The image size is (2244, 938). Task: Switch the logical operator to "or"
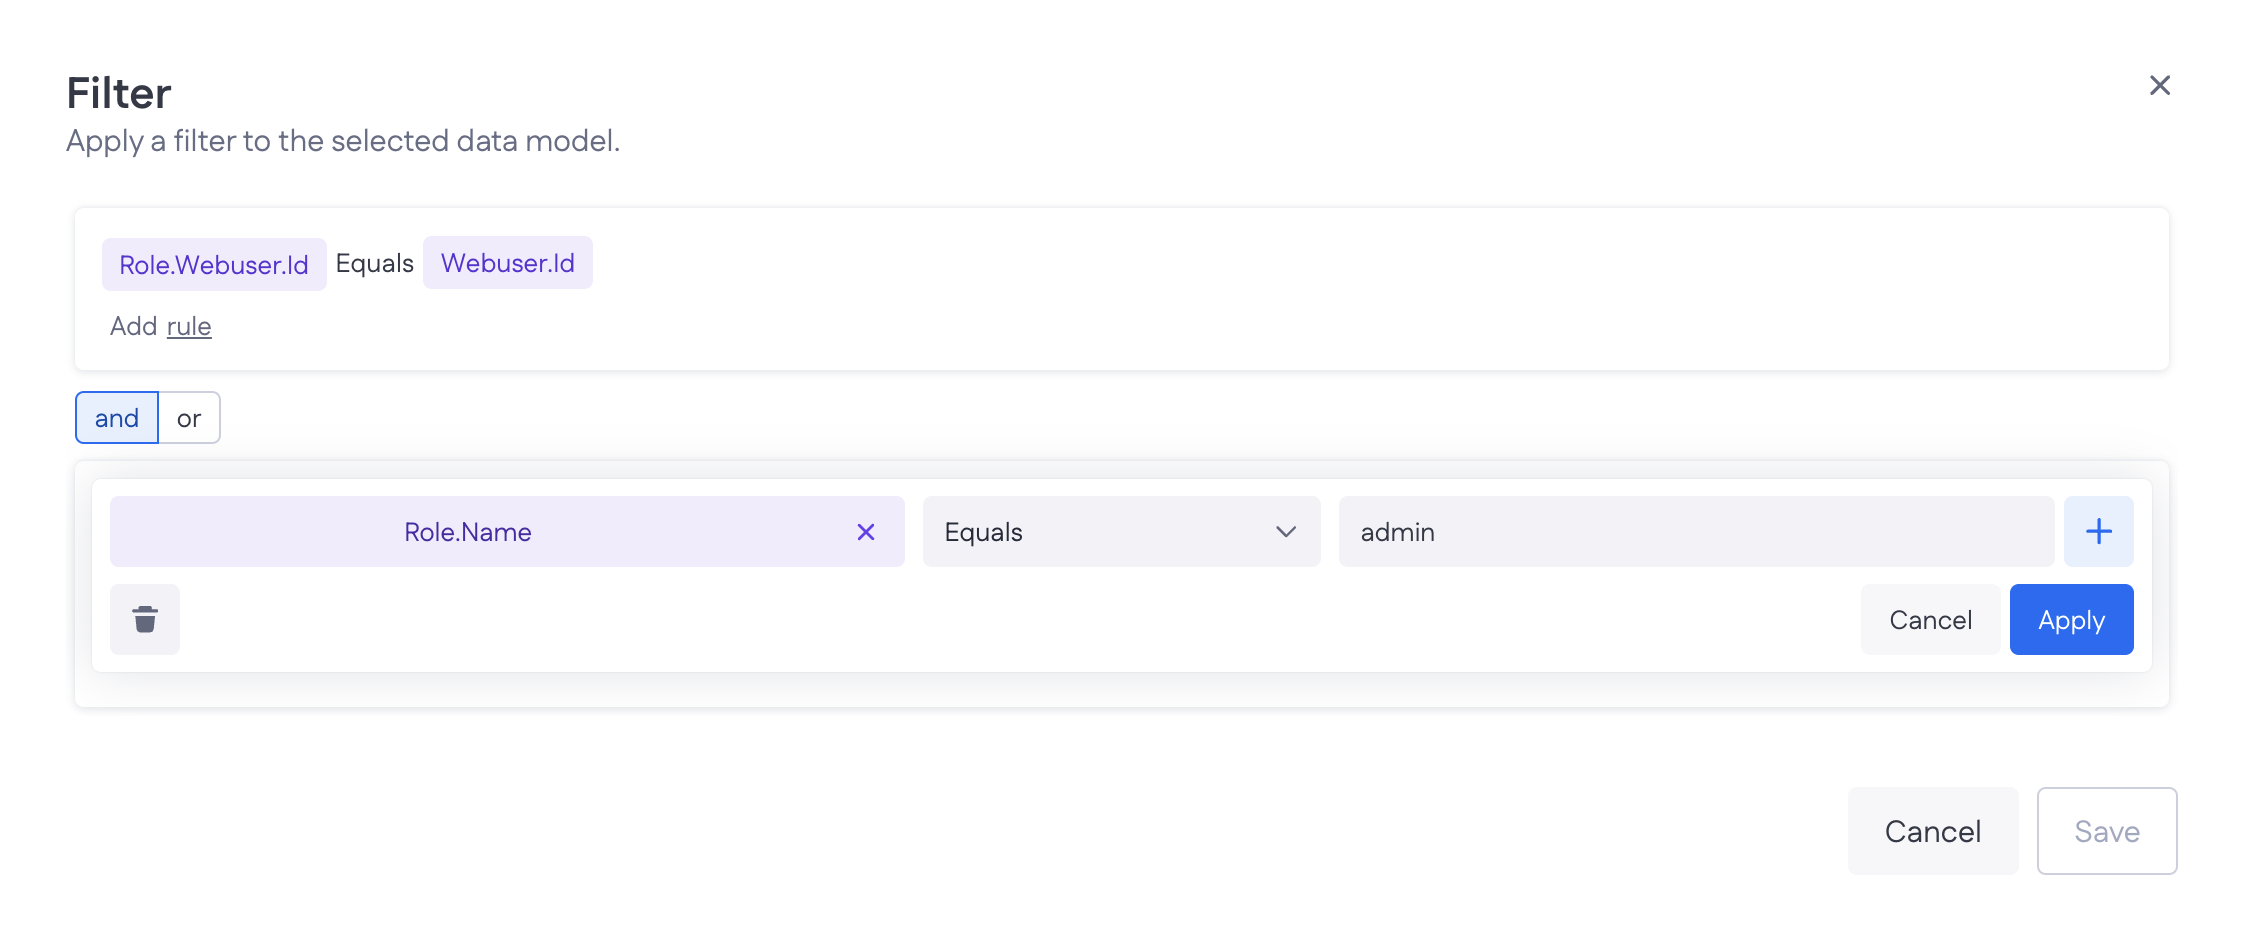coord(189,418)
